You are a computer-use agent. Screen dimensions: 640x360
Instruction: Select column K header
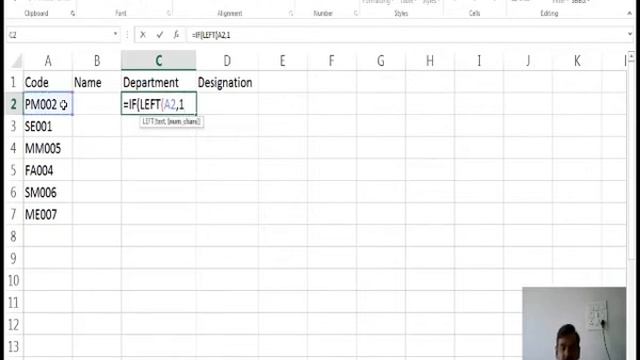coord(577,61)
